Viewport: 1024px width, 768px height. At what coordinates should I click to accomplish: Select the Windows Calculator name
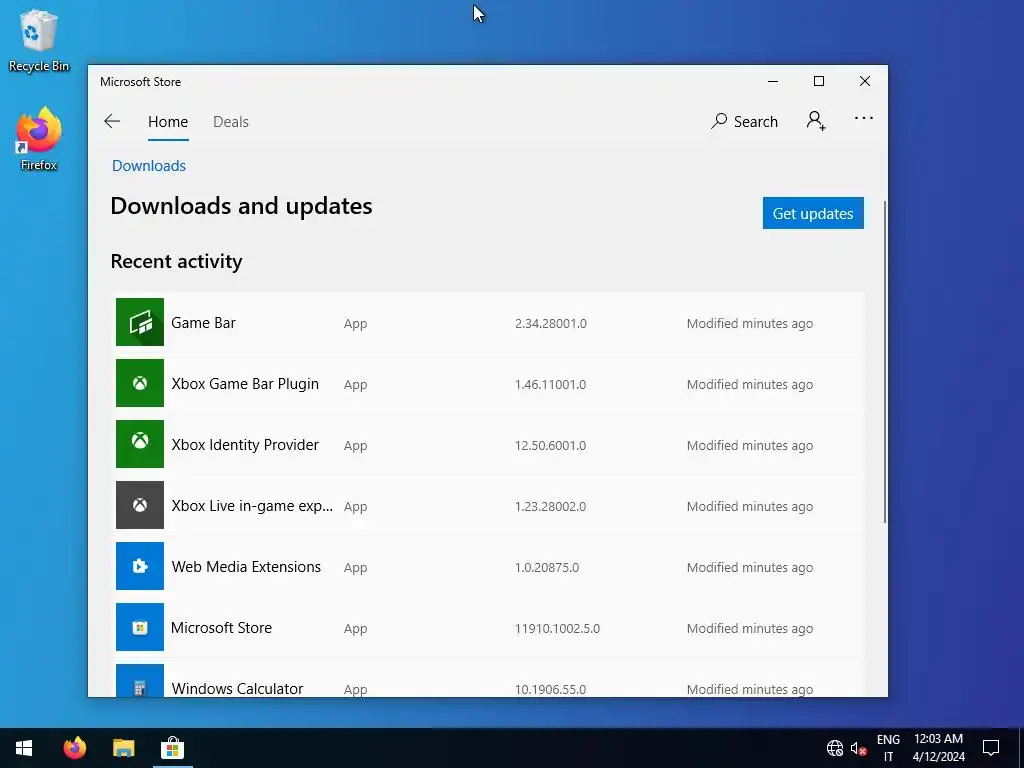coord(237,689)
